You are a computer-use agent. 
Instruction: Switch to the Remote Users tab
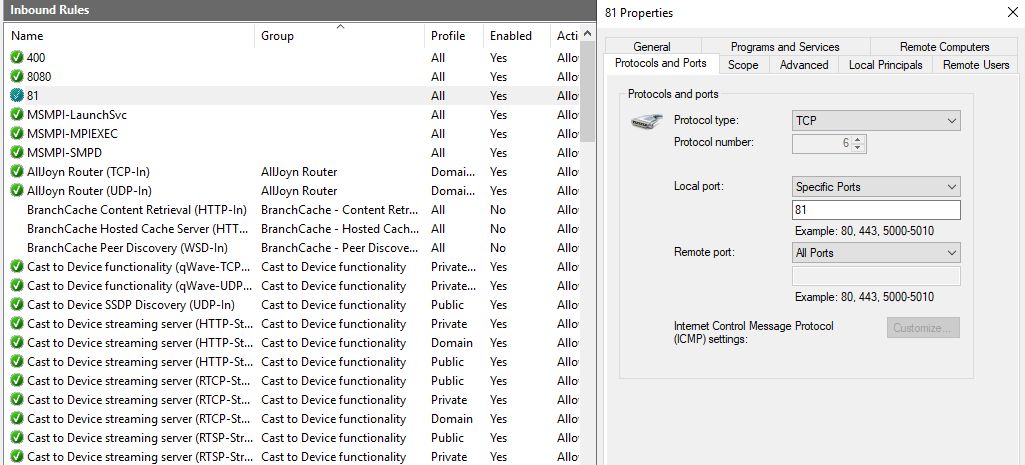tap(976, 65)
